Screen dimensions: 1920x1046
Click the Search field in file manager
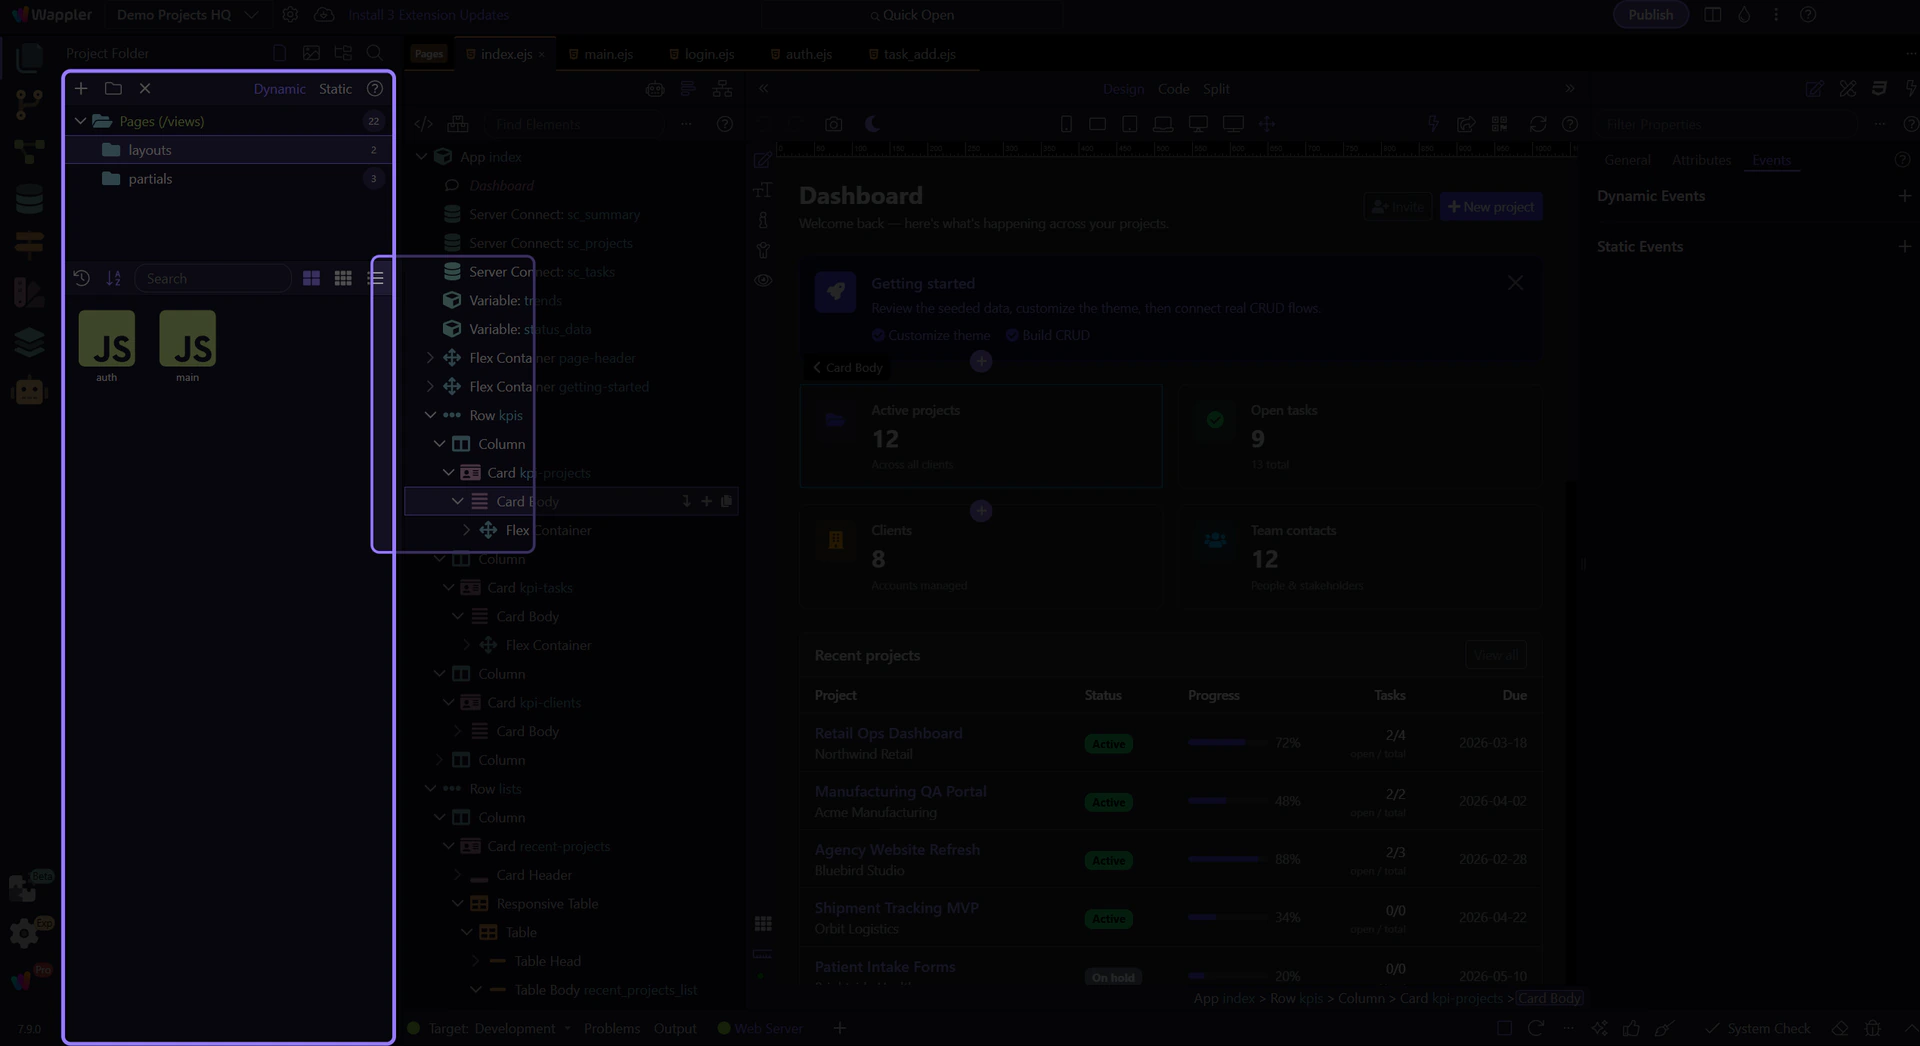213,279
